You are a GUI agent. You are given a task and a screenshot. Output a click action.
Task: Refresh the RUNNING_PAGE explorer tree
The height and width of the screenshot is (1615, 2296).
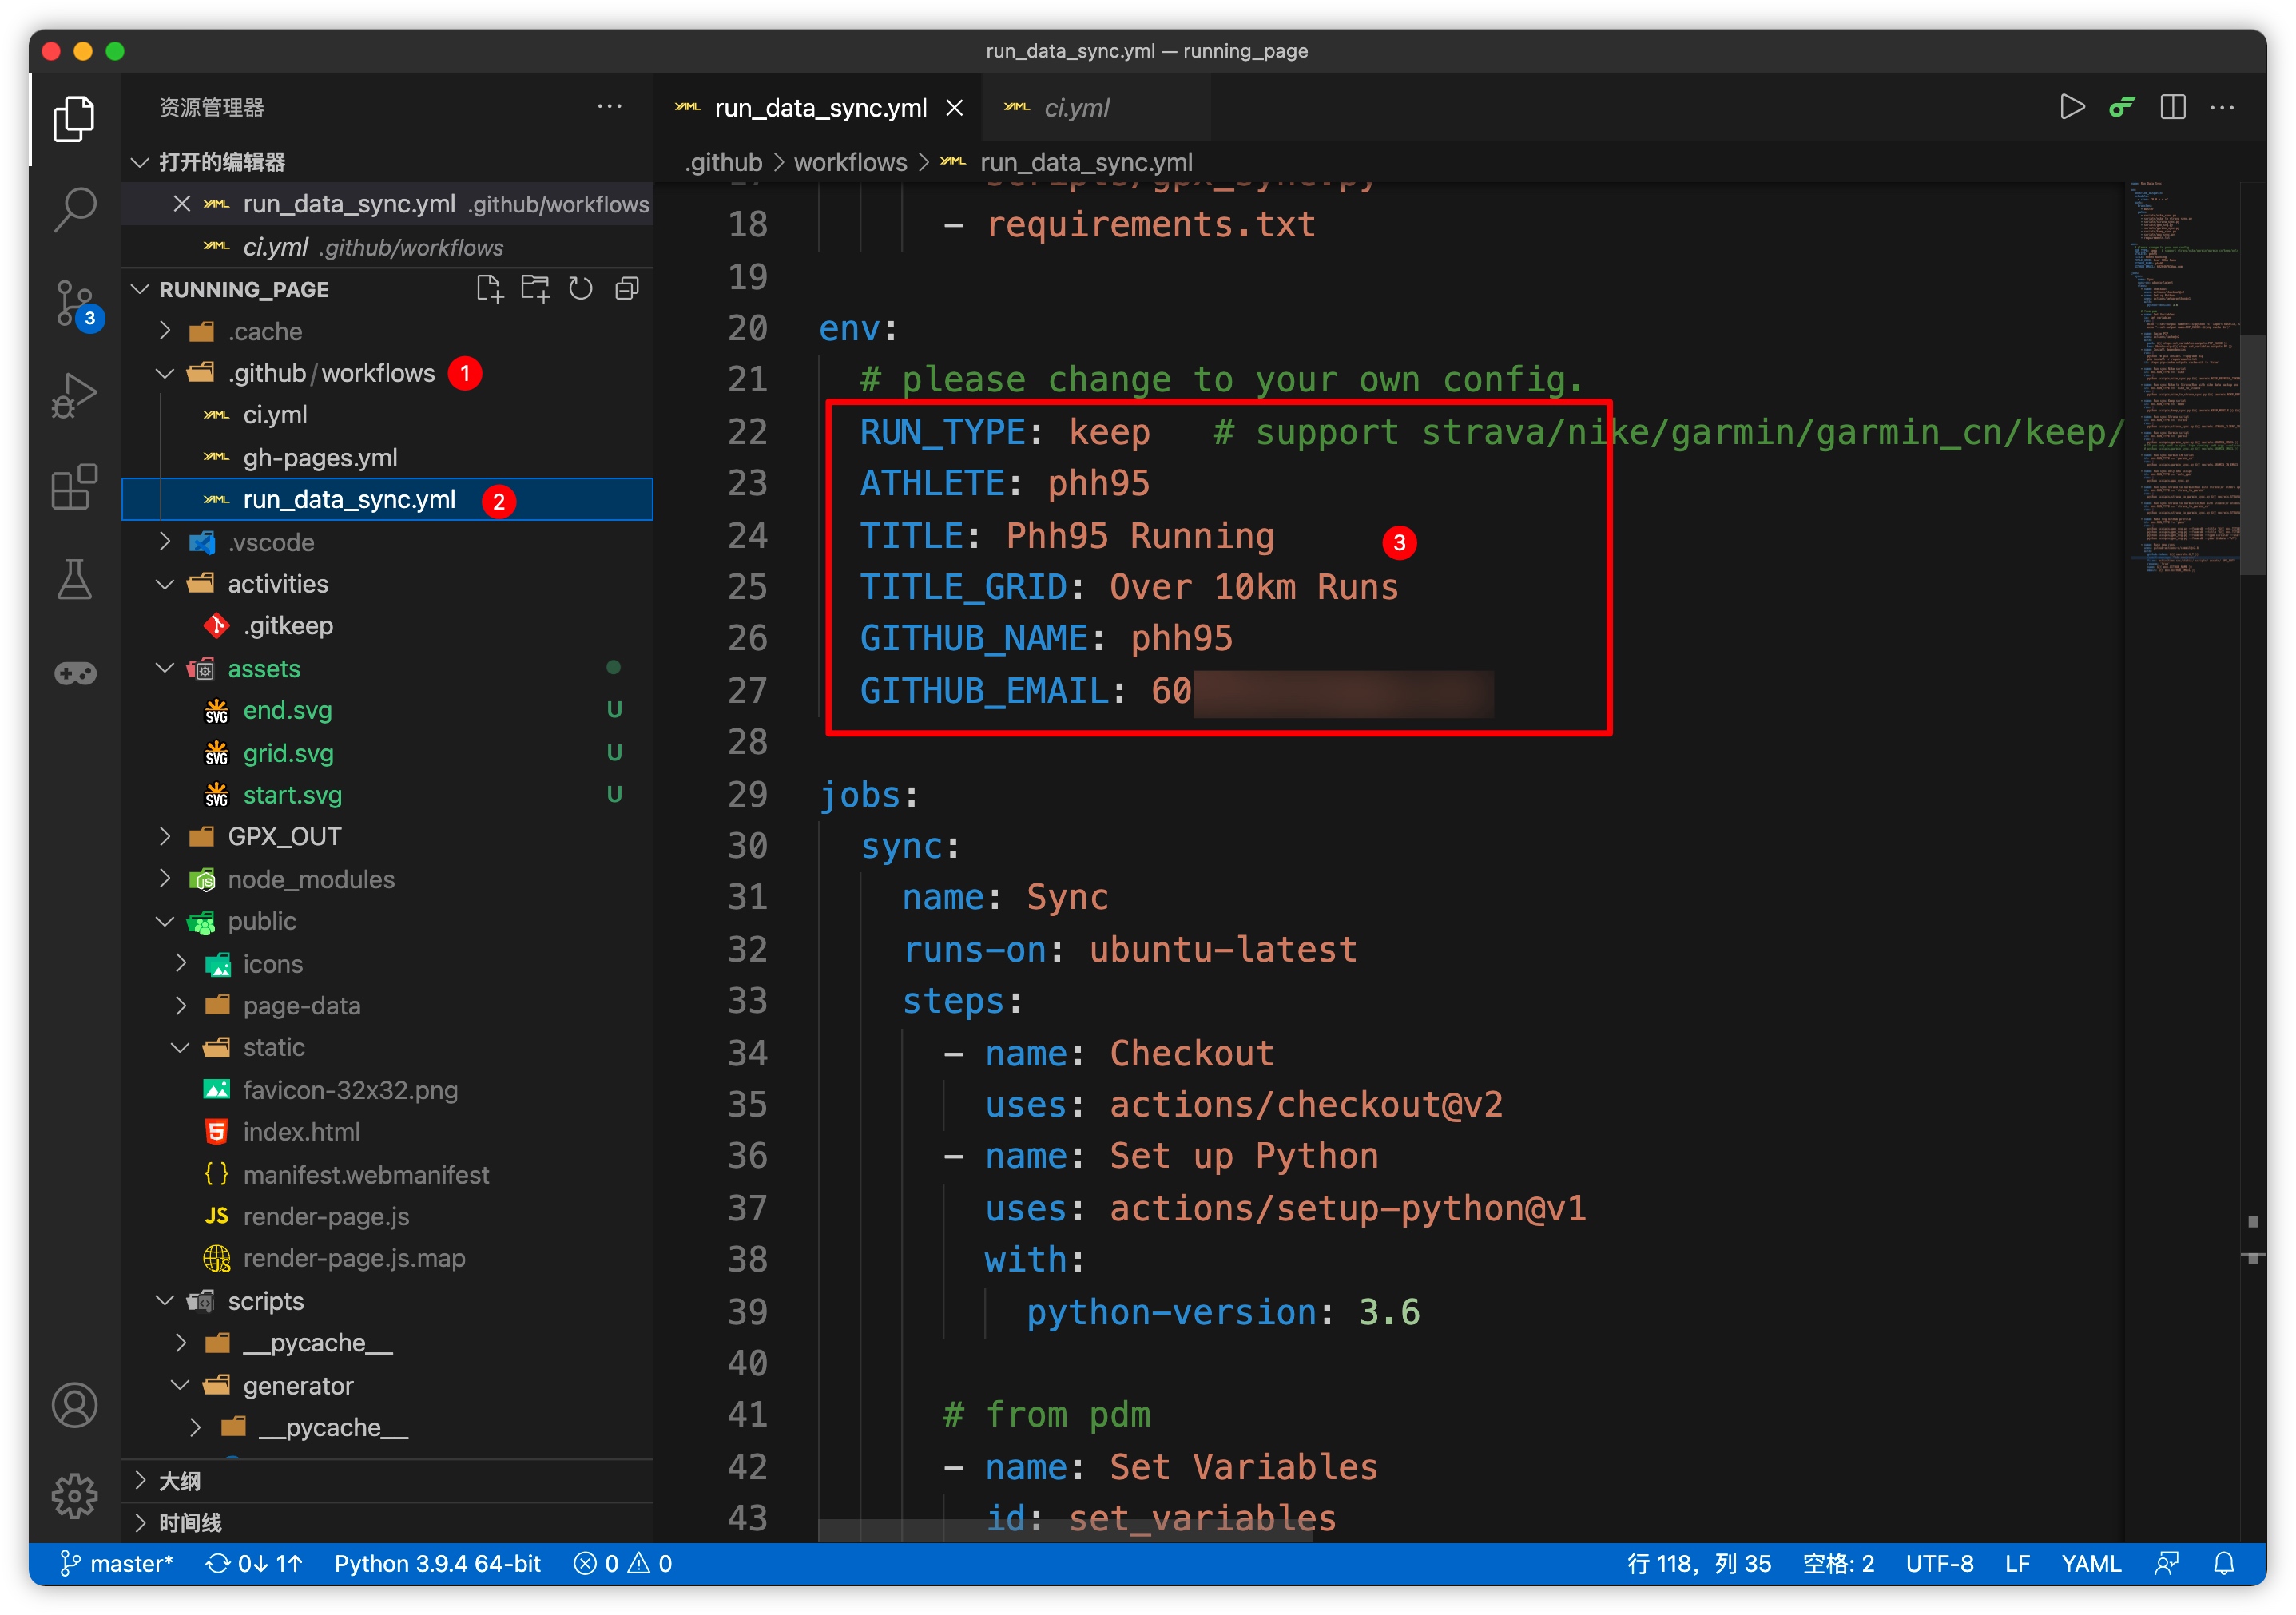point(580,289)
